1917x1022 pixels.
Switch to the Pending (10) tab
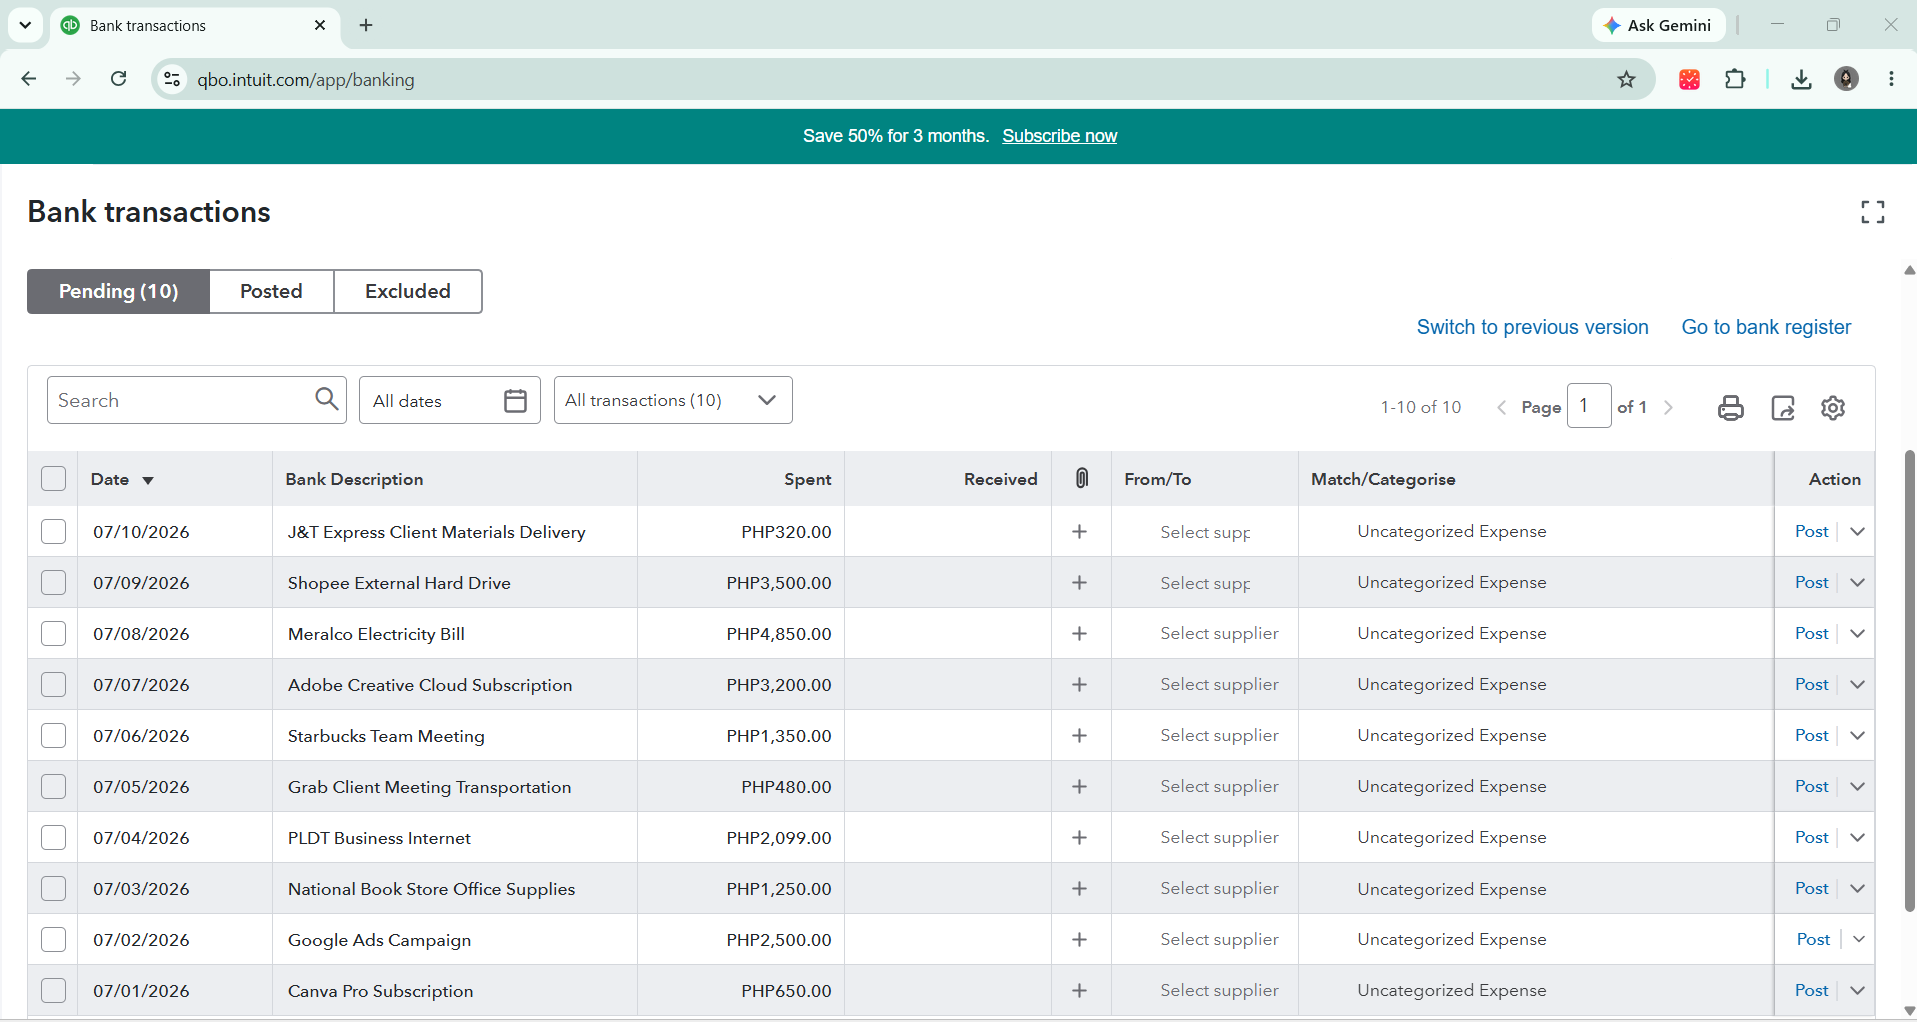(x=118, y=291)
